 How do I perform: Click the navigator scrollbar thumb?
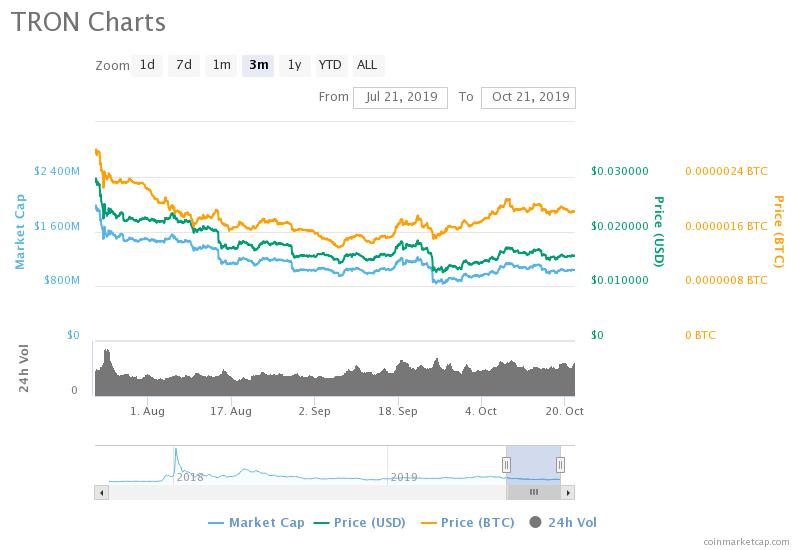tap(534, 492)
